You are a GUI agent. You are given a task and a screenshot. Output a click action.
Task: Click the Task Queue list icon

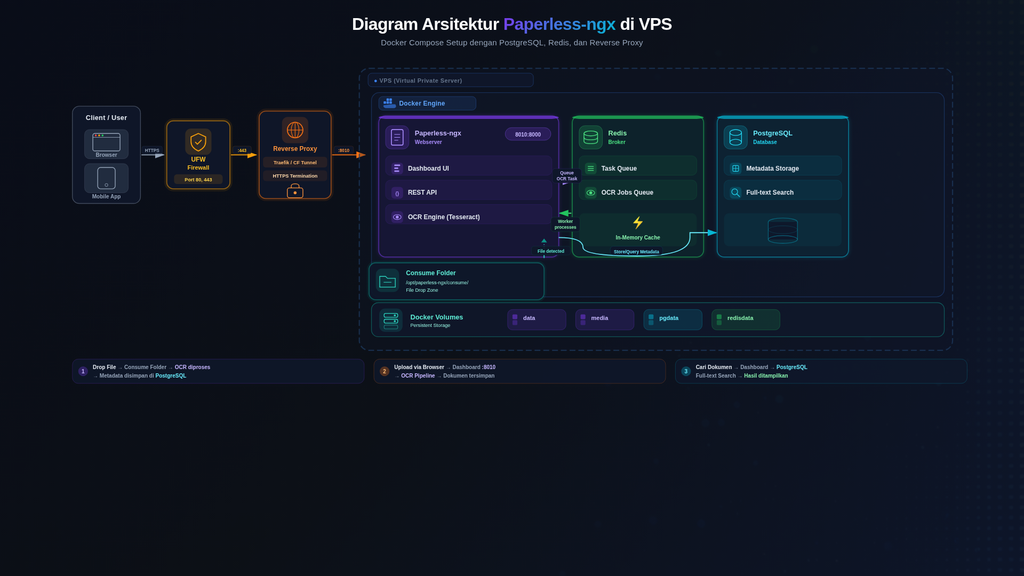[590, 168]
